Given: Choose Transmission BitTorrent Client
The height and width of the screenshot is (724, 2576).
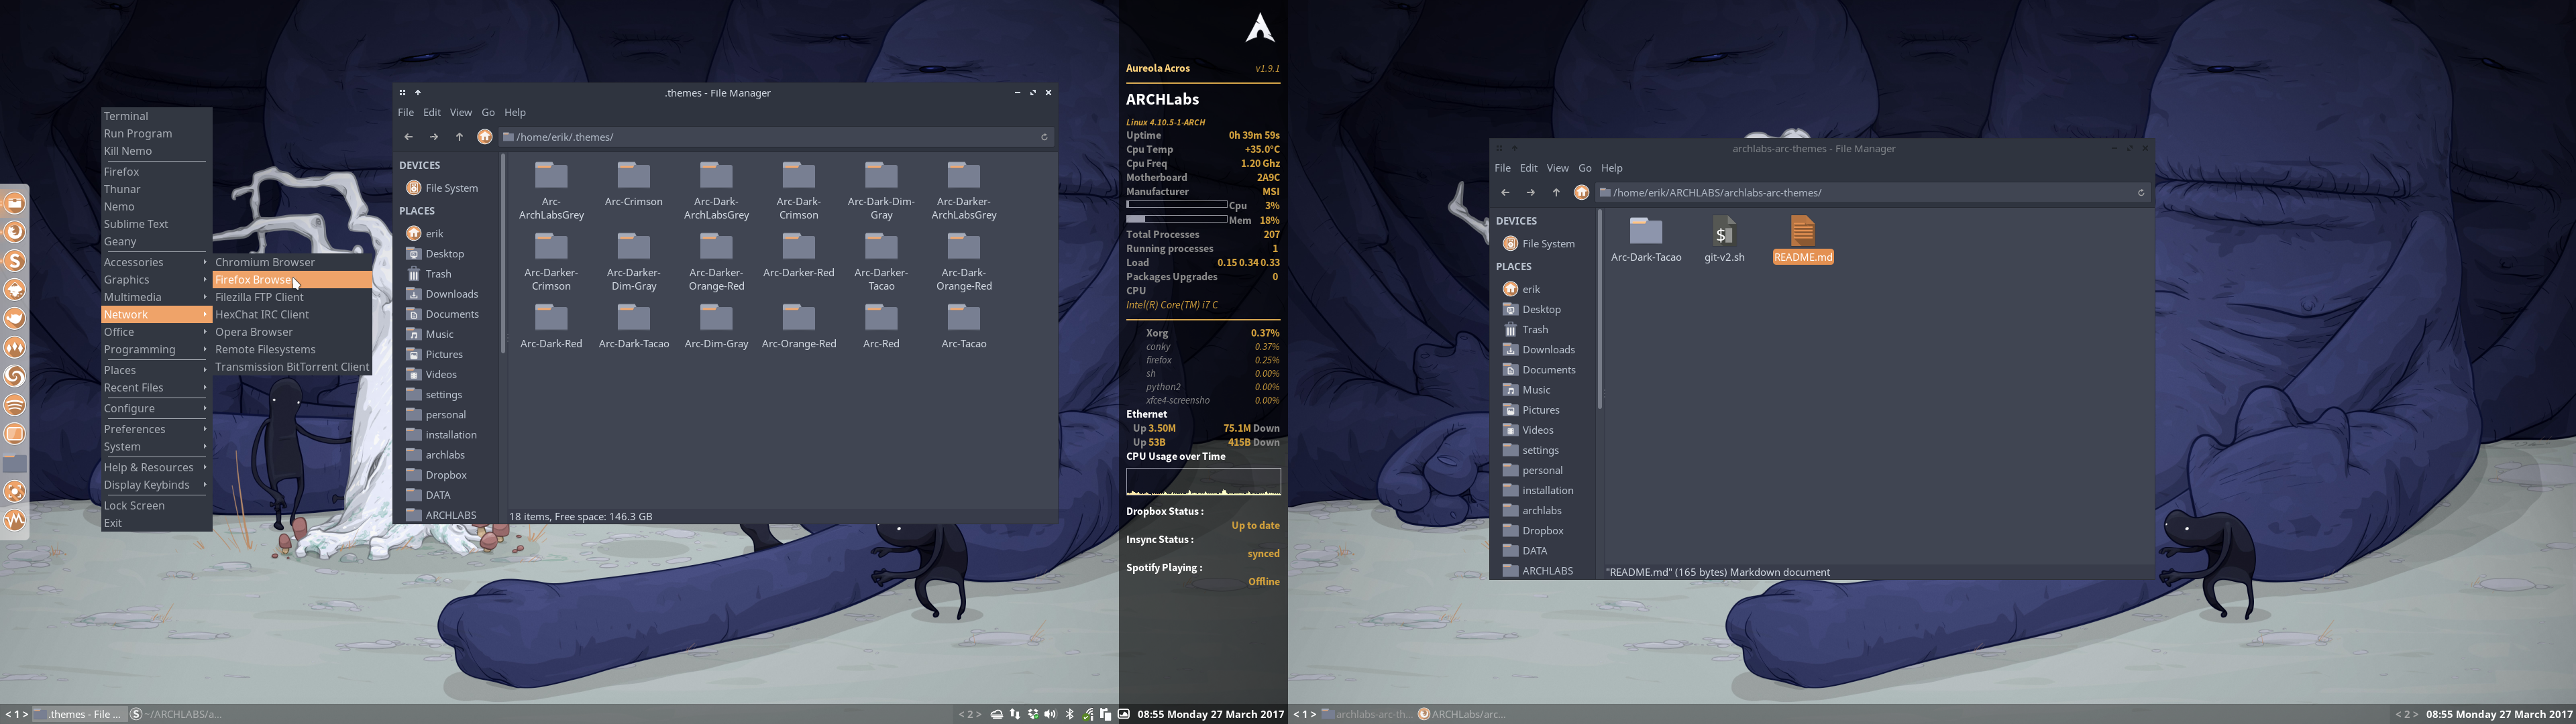Looking at the screenshot, I should [x=292, y=367].
